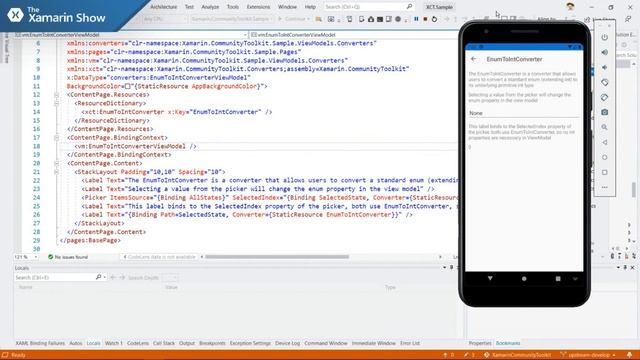Viewport: 640px width, 360px height.
Task: Raise emulator volume with the louder speaker icon
Action: click(x=604, y=52)
